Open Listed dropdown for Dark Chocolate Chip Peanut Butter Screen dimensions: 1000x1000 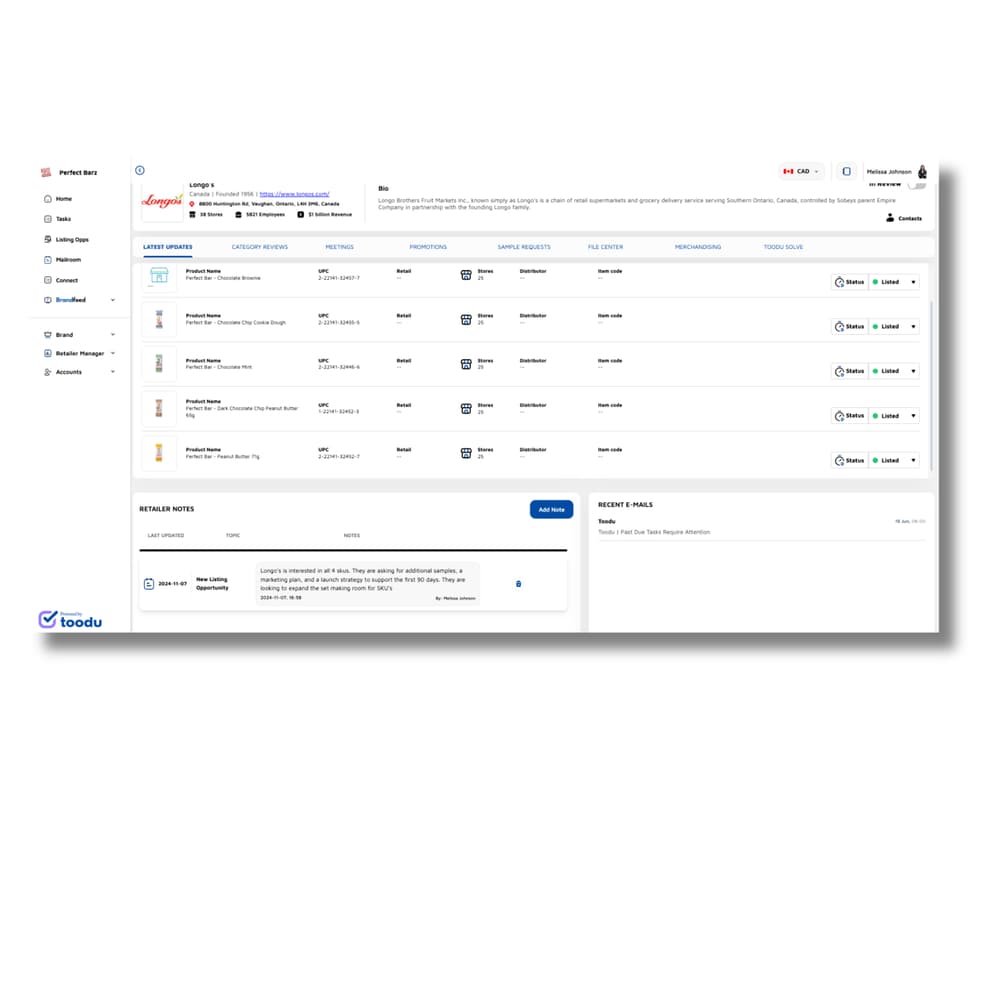click(894, 416)
